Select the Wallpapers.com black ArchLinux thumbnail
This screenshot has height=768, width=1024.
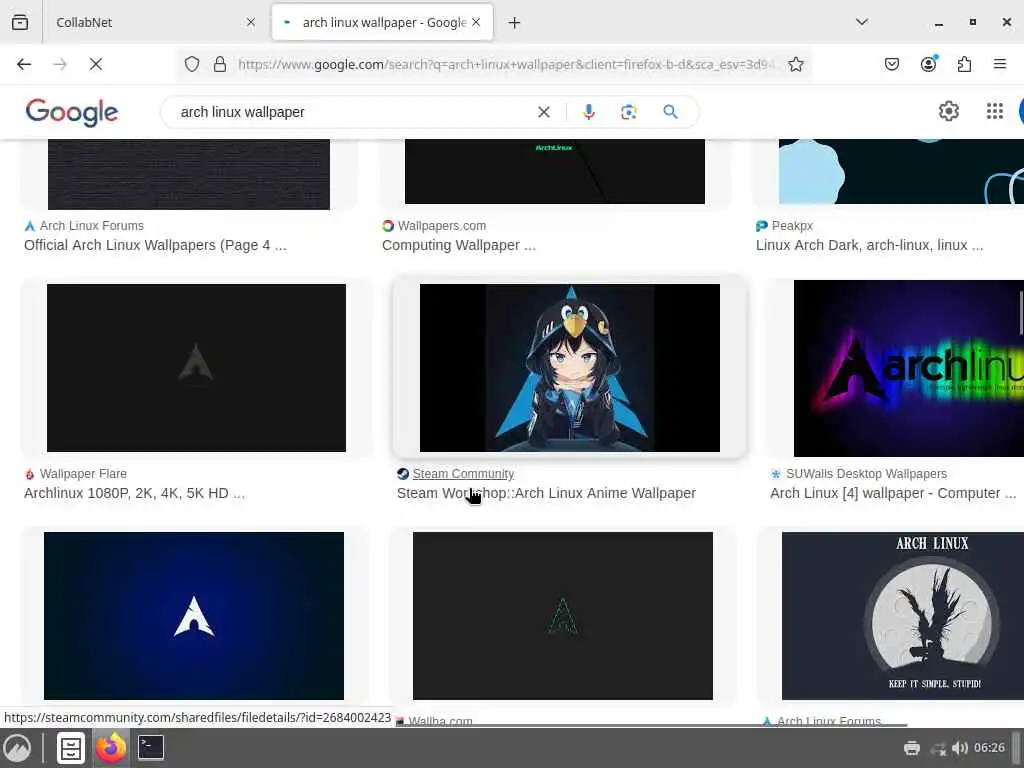coord(554,172)
